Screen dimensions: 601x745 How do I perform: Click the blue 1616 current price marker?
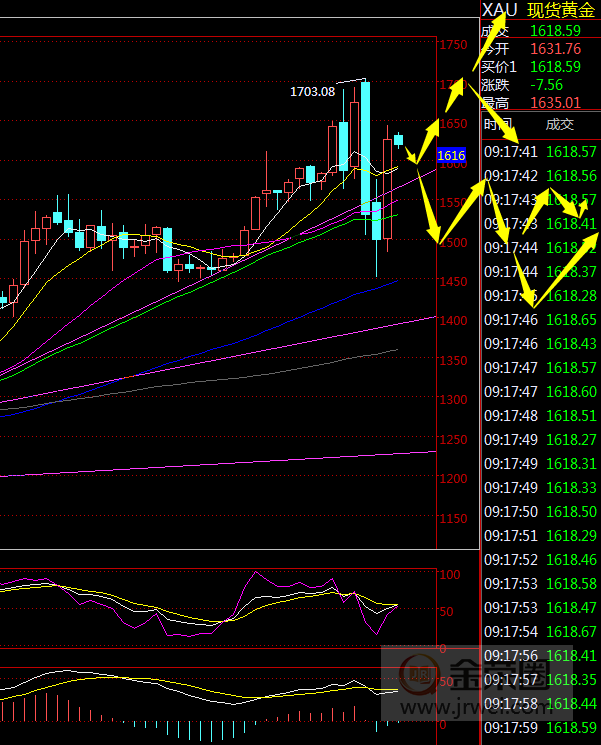pos(451,155)
